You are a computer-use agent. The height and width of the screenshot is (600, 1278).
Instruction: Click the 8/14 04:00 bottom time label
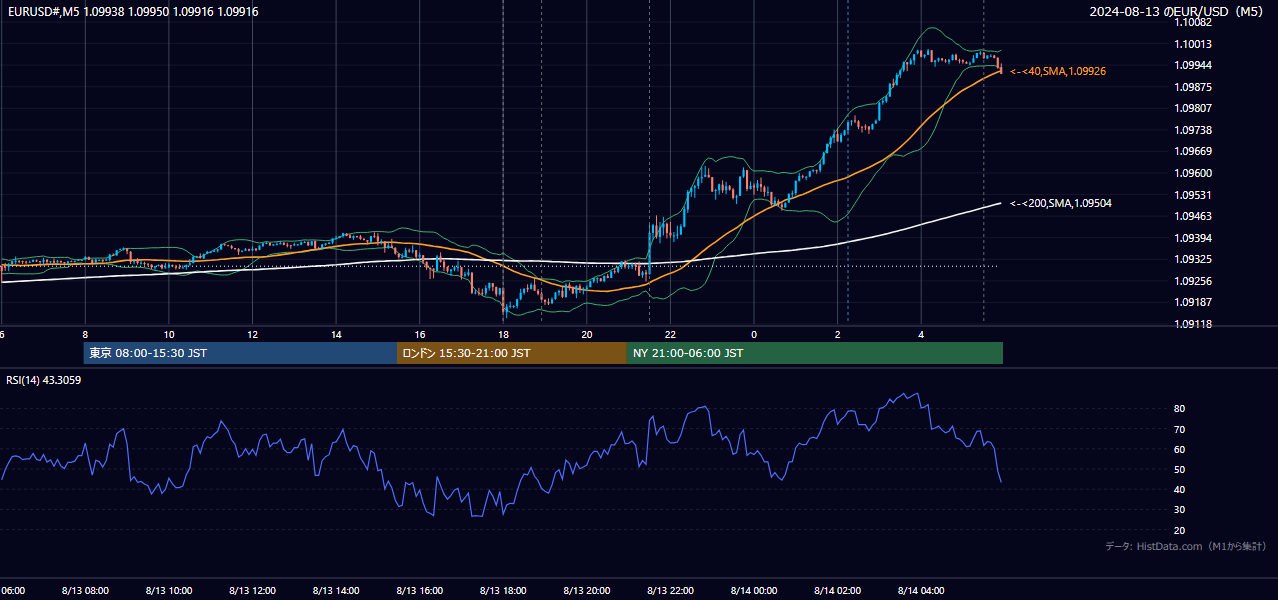click(x=921, y=591)
